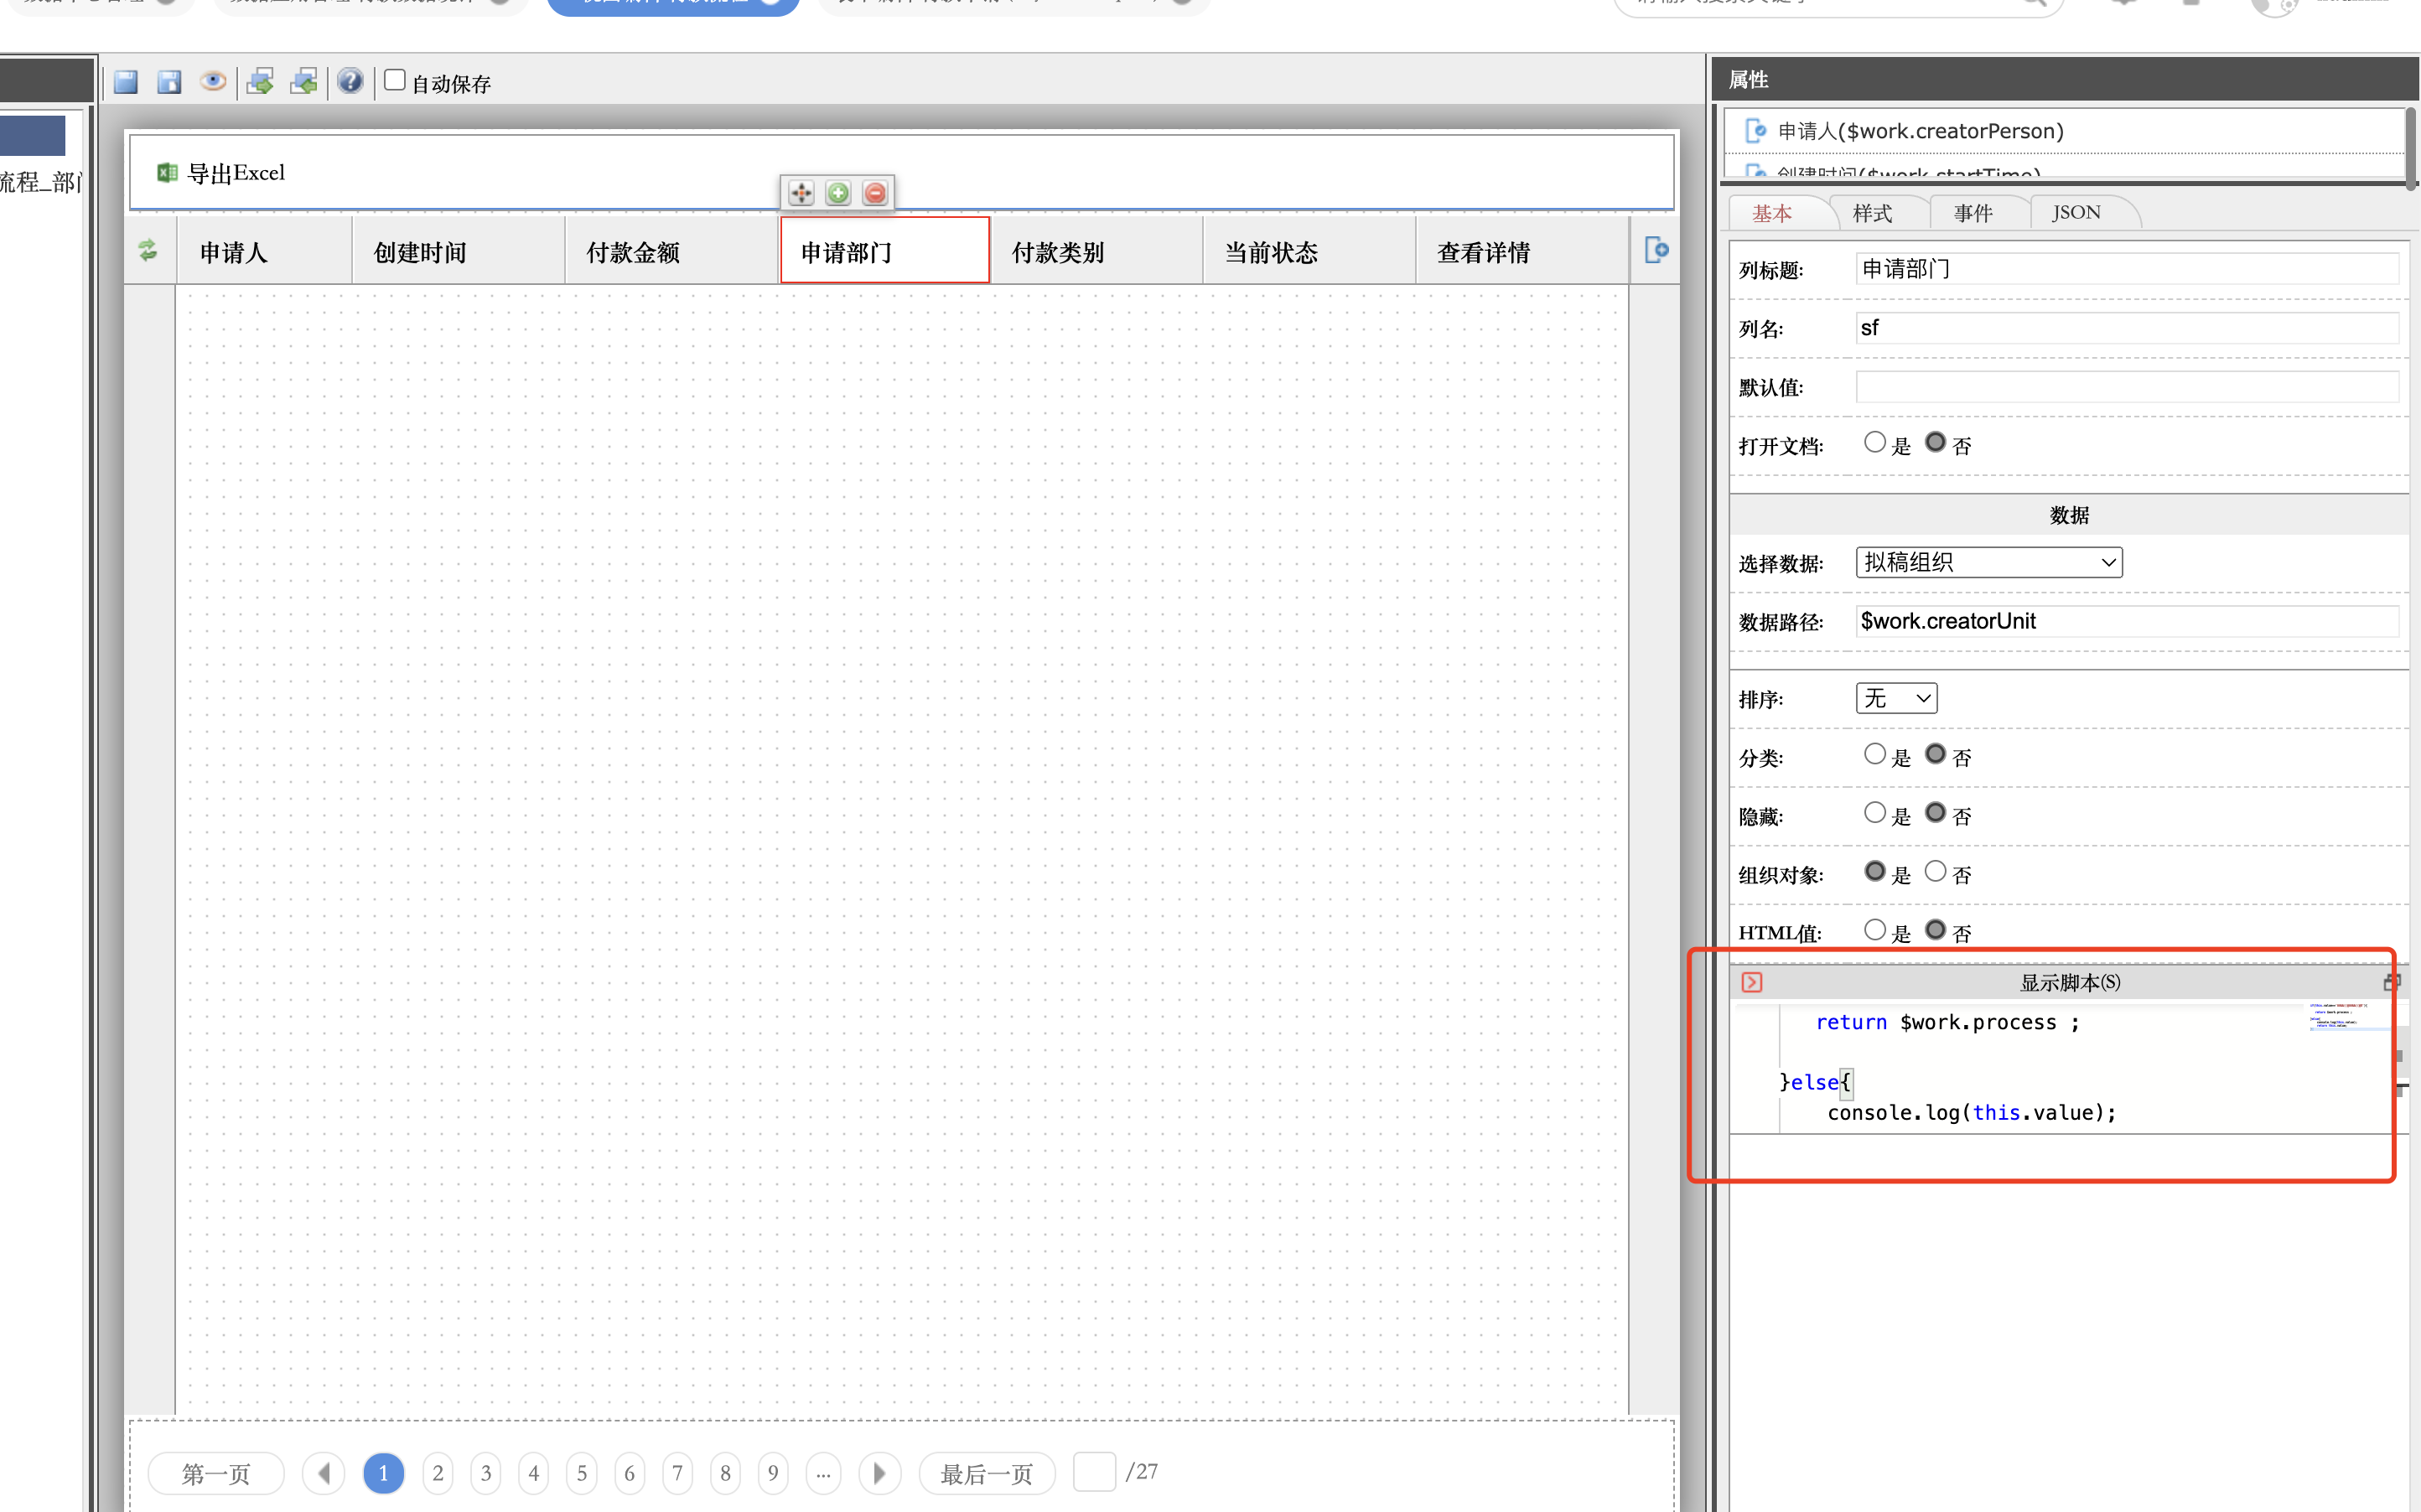Switch to the JSON tab
This screenshot has width=2421, height=1512.
tap(2076, 213)
